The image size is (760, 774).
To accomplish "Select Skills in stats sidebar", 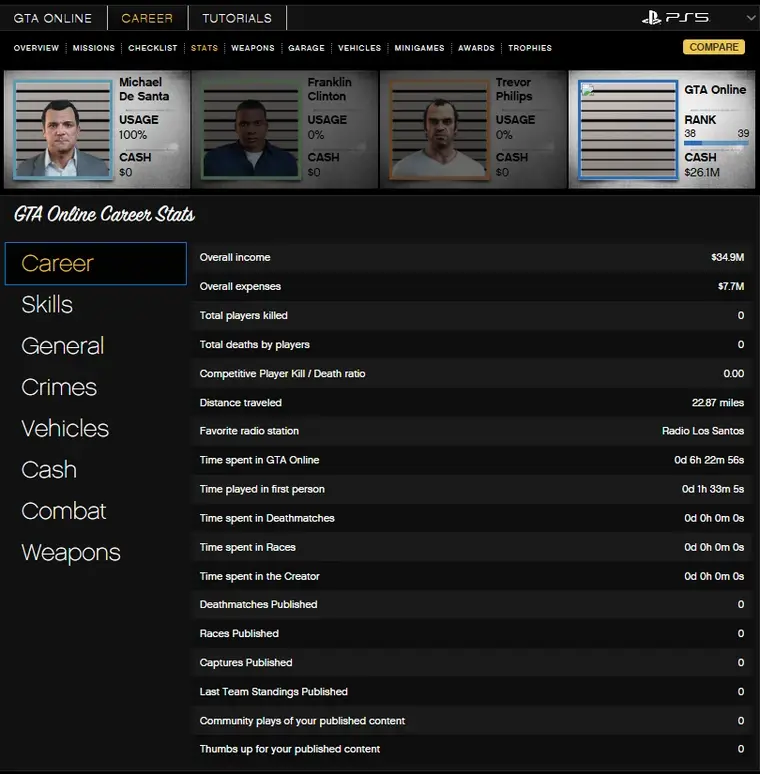I will coord(47,305).
